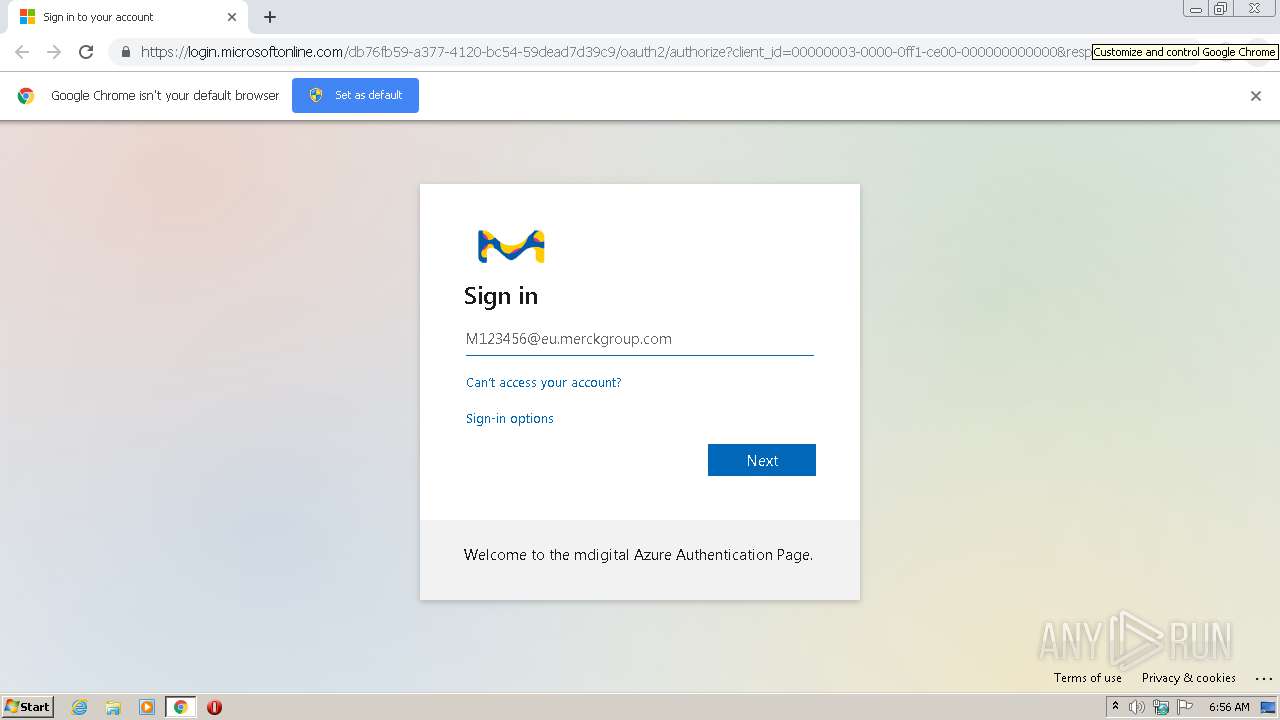Dismiss the default browser notification bar

[x=1256, y=96]
